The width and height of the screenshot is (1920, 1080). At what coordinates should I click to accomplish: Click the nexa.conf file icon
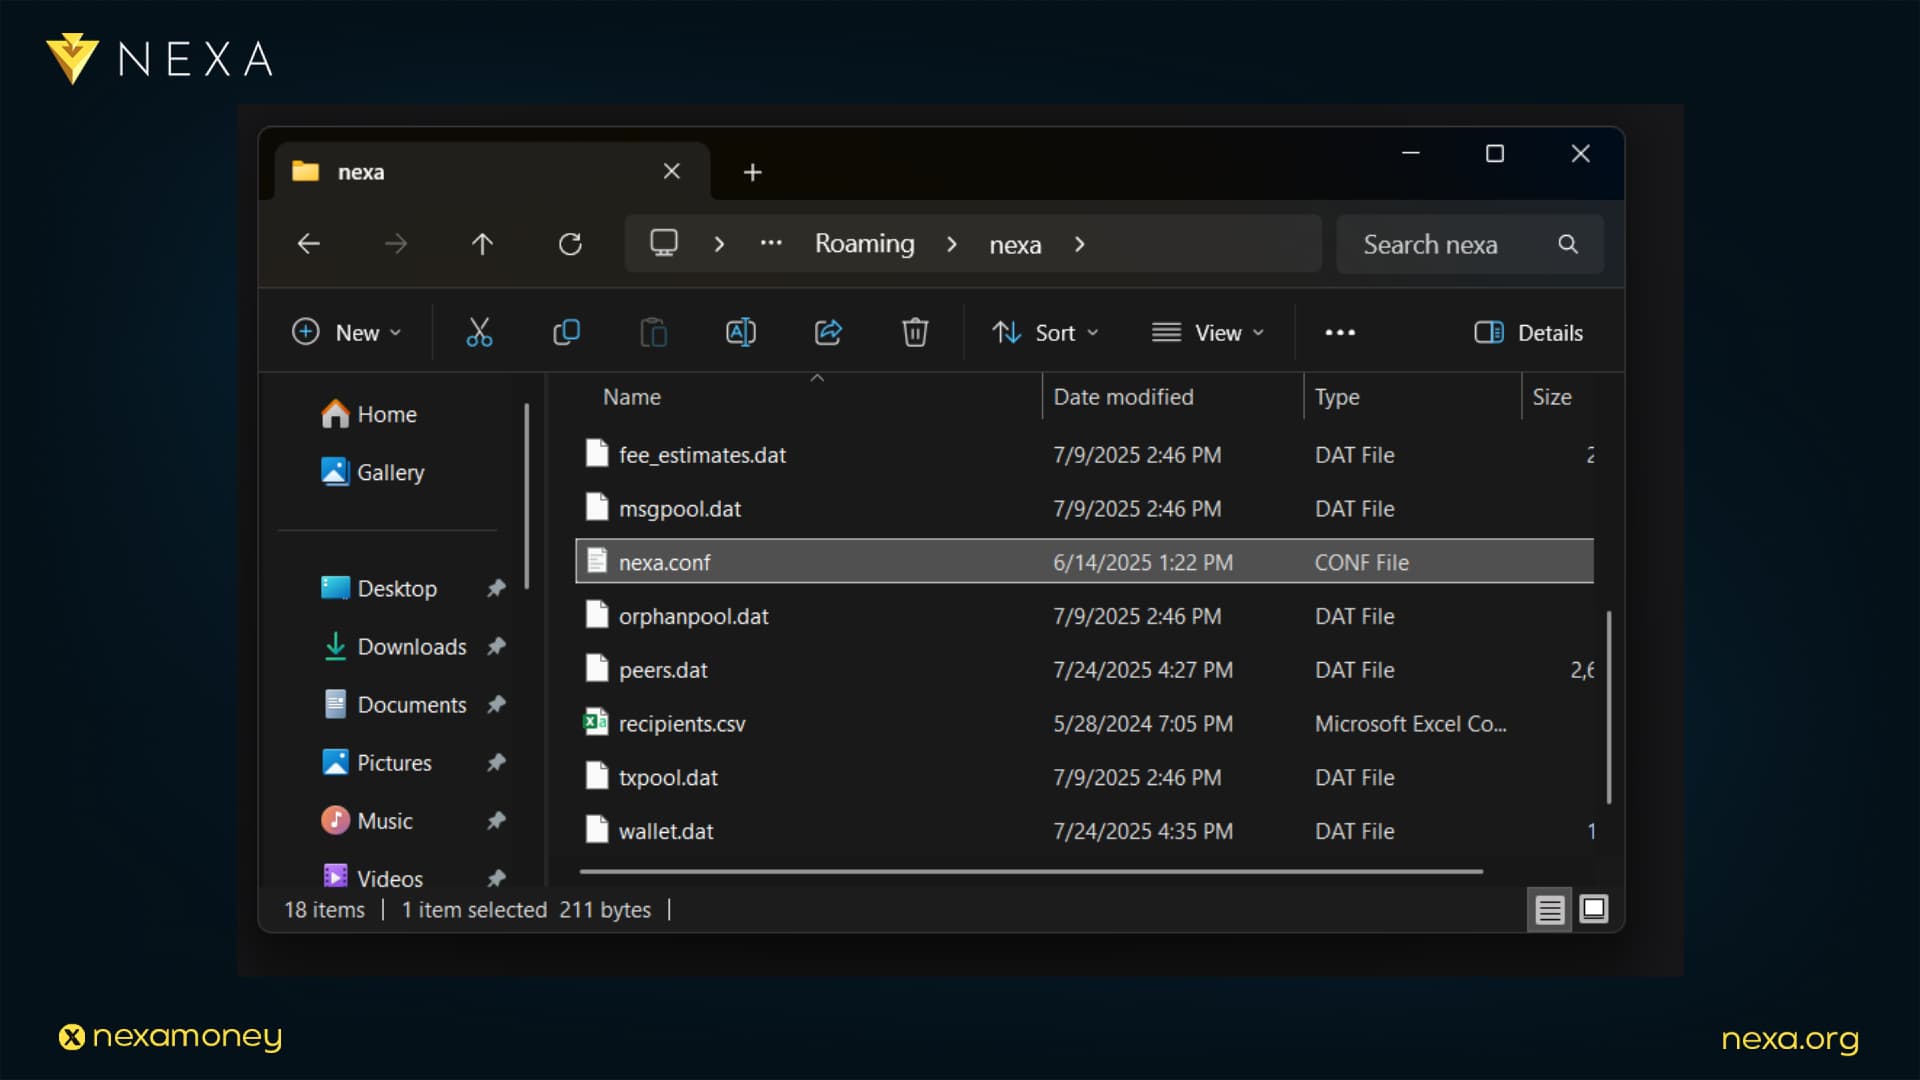[597, 561]
